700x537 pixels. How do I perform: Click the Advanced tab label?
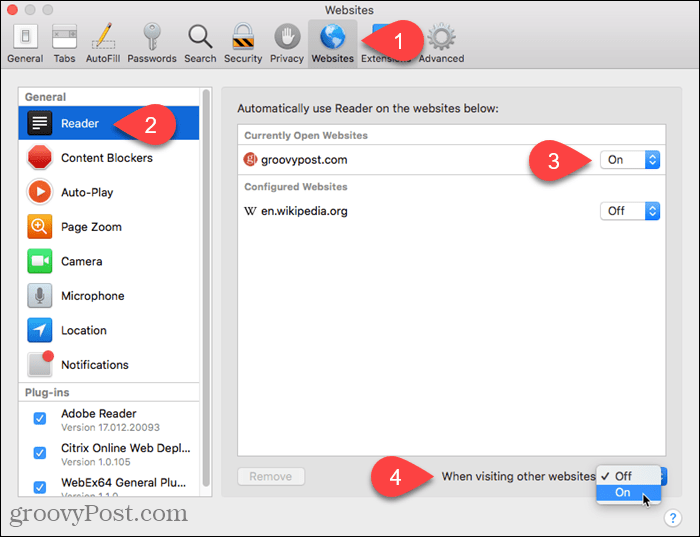coord(442,58)
